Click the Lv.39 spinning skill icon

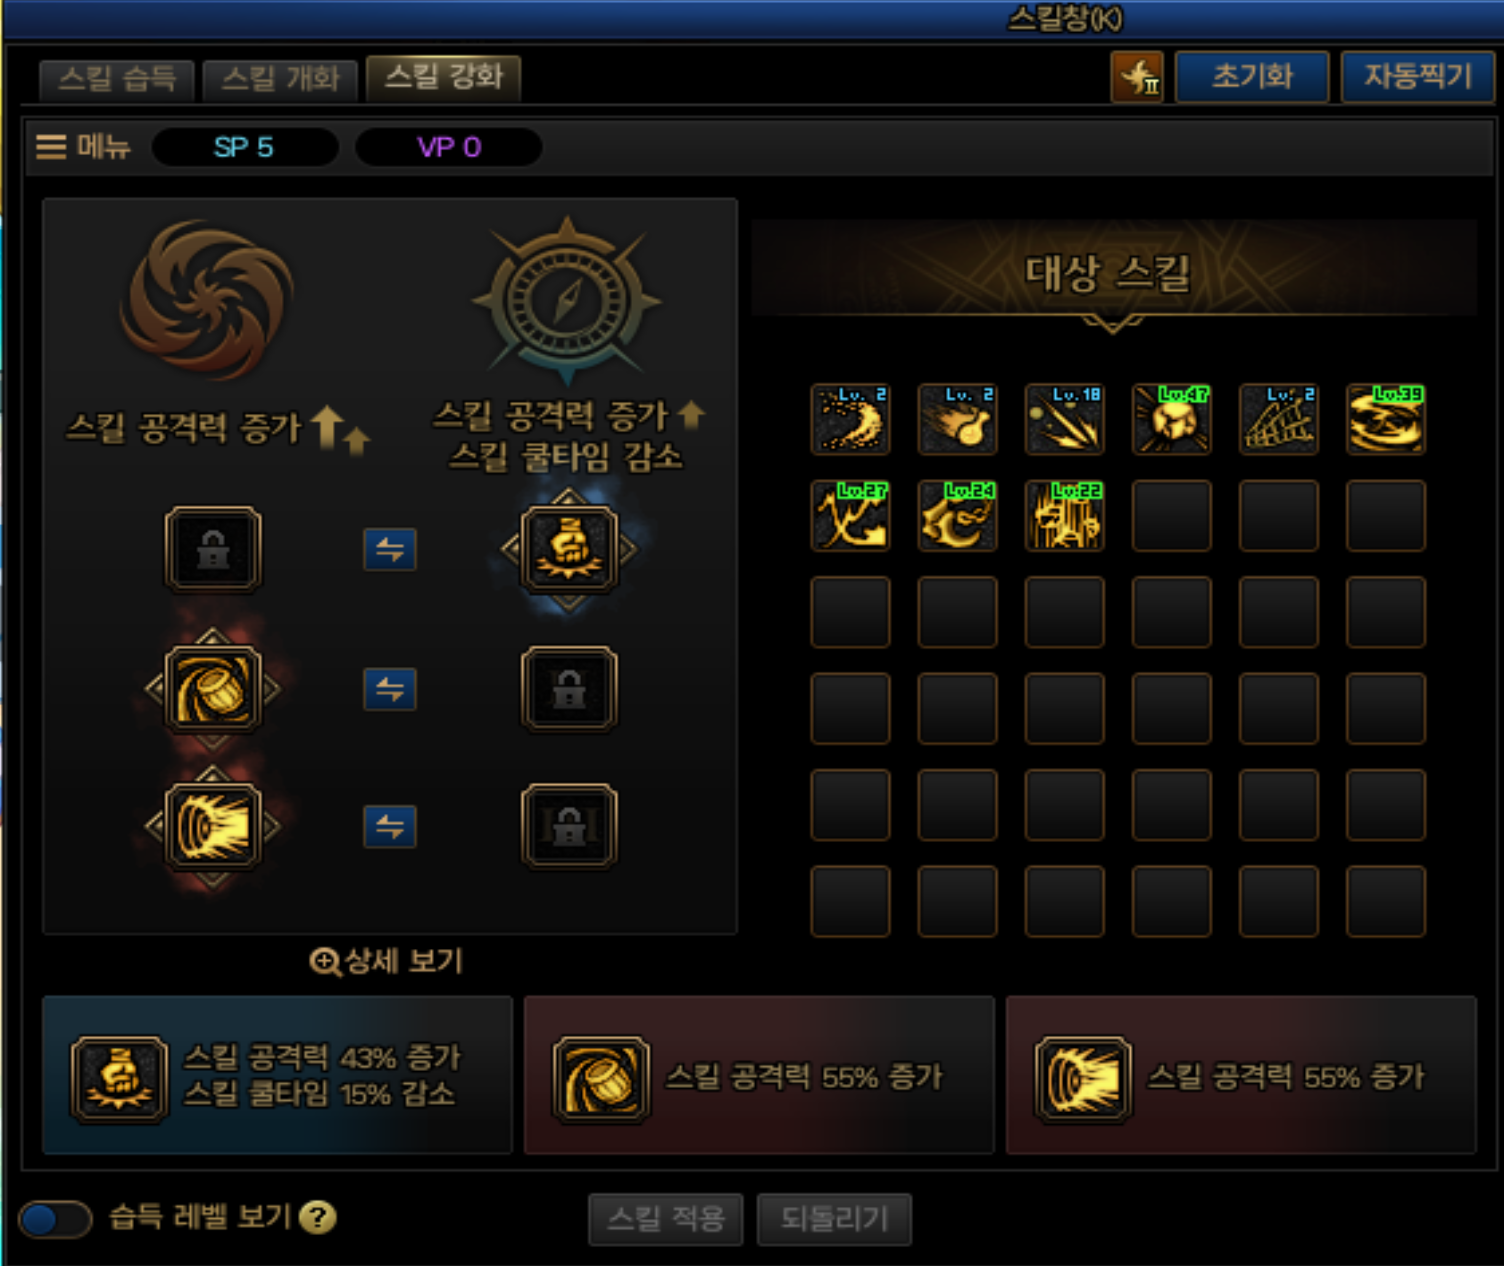[1385, 420]
